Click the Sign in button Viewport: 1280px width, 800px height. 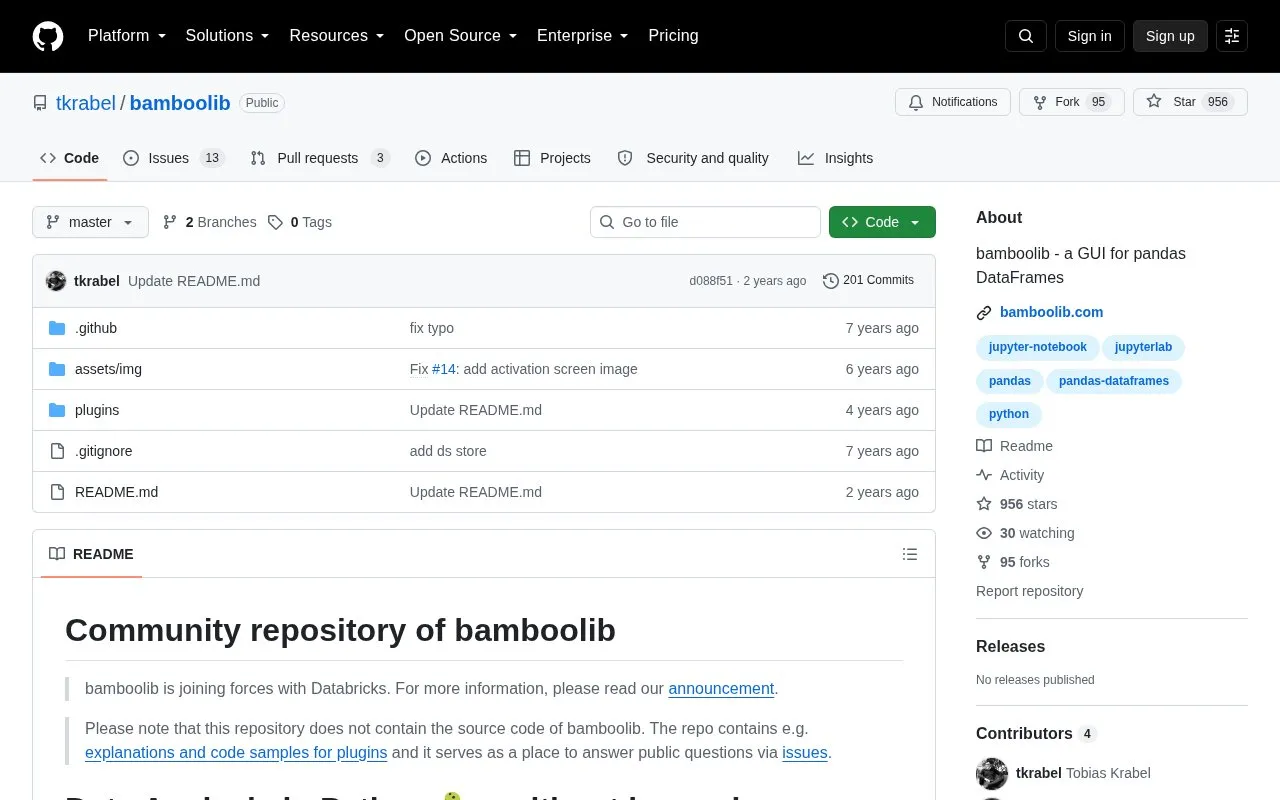coord(1089,36)
